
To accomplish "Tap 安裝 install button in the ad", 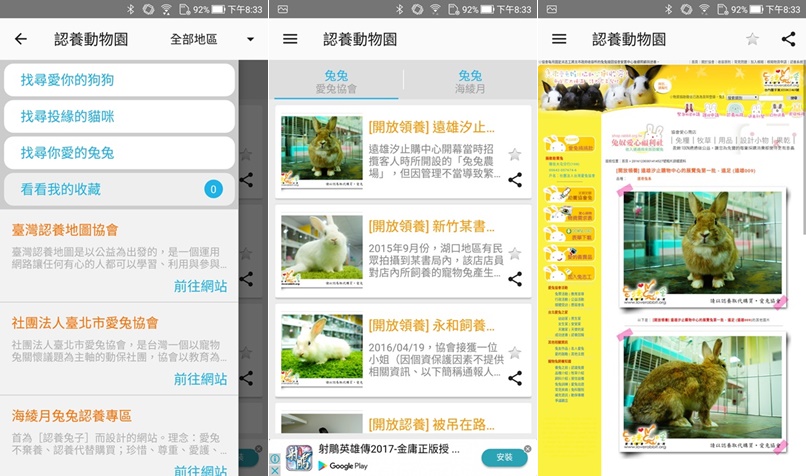I will tap(504, 457).
